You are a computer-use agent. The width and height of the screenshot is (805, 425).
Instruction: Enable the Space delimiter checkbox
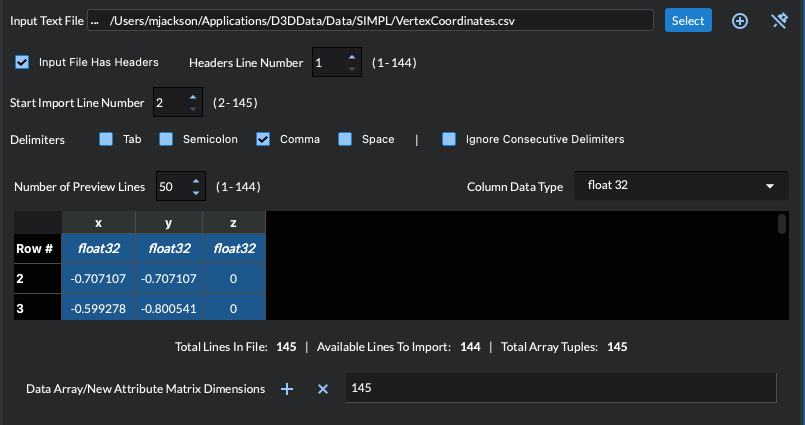coord(345,139)
